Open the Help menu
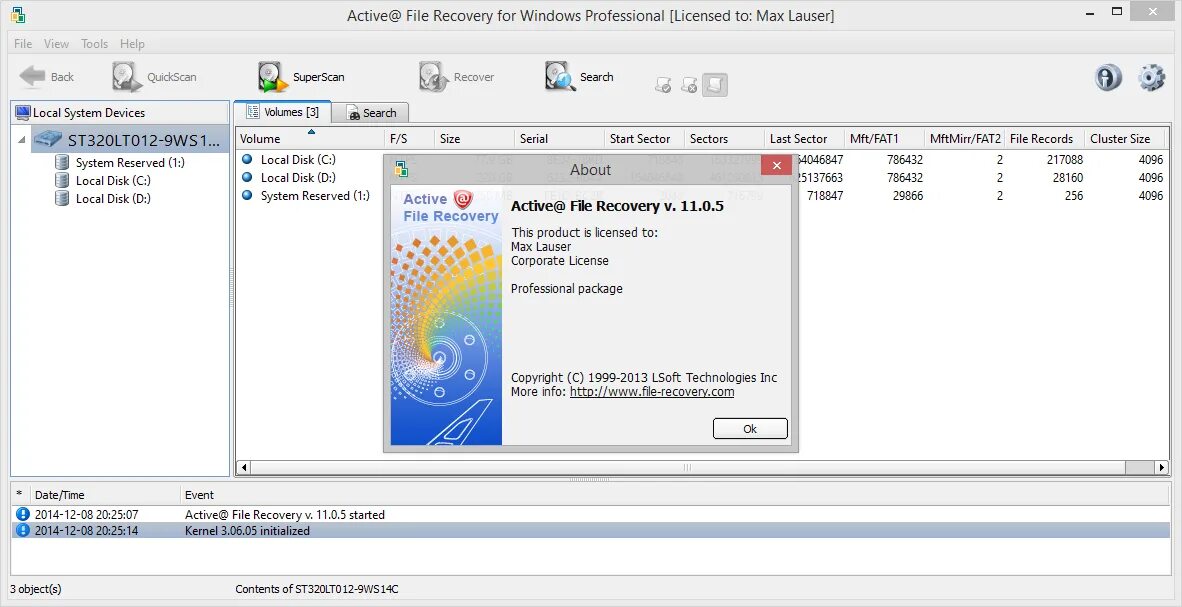The image size is (1182, 607). coord(133,44)
